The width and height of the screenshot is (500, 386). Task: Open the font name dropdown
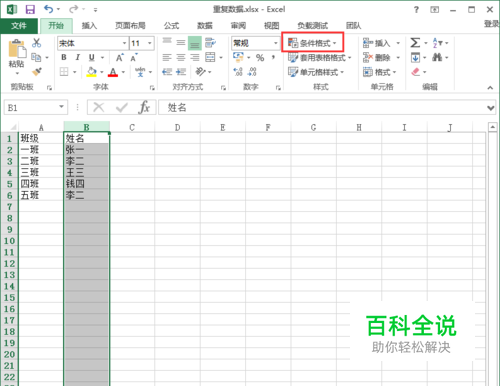click(x=124, y=43)
